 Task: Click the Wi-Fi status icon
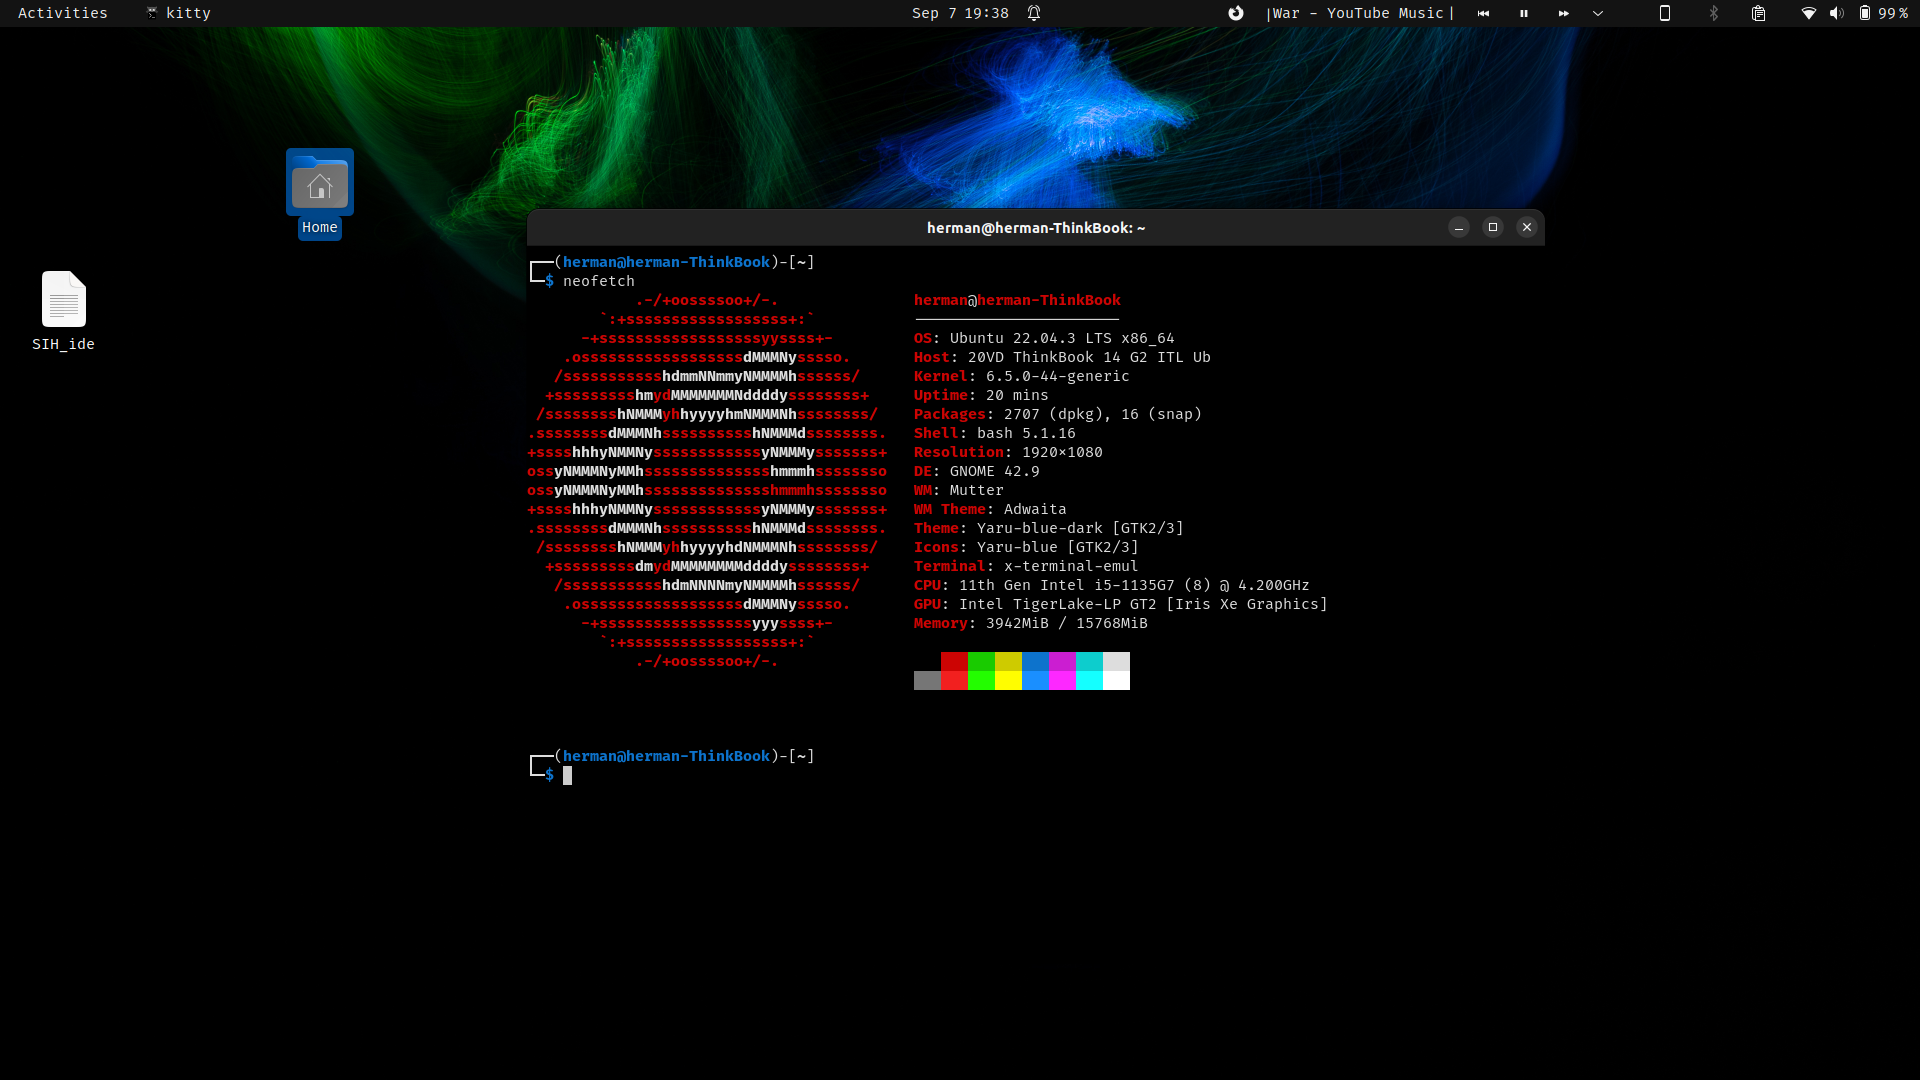[x=1809, y=13]
